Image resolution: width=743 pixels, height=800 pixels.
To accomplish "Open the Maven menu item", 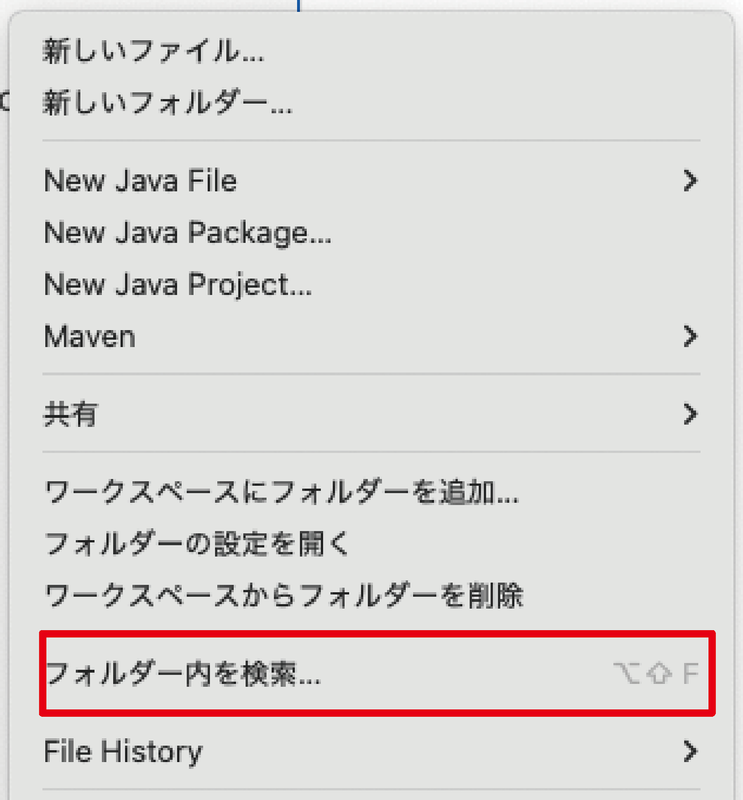I will click(90, 336).
